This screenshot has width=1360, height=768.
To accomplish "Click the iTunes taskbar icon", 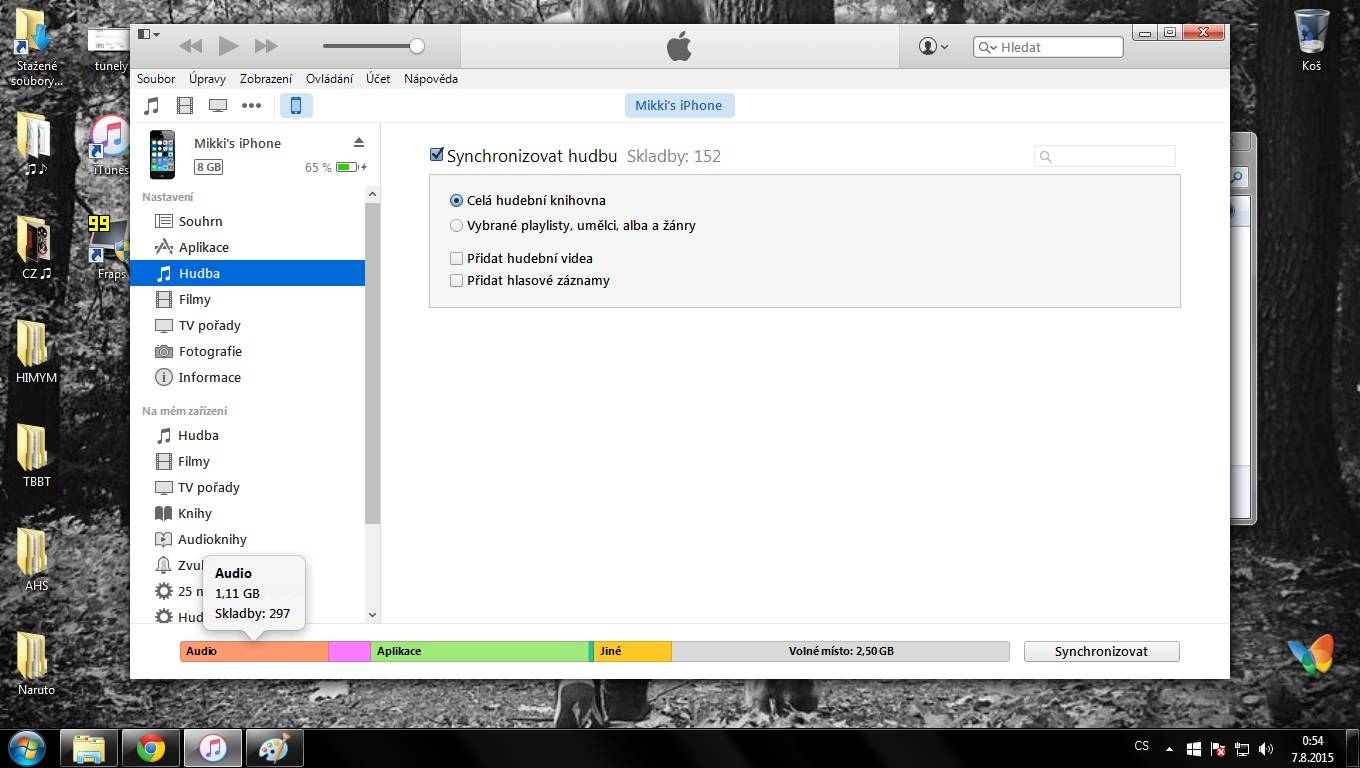I will click(x=212, y=747).
